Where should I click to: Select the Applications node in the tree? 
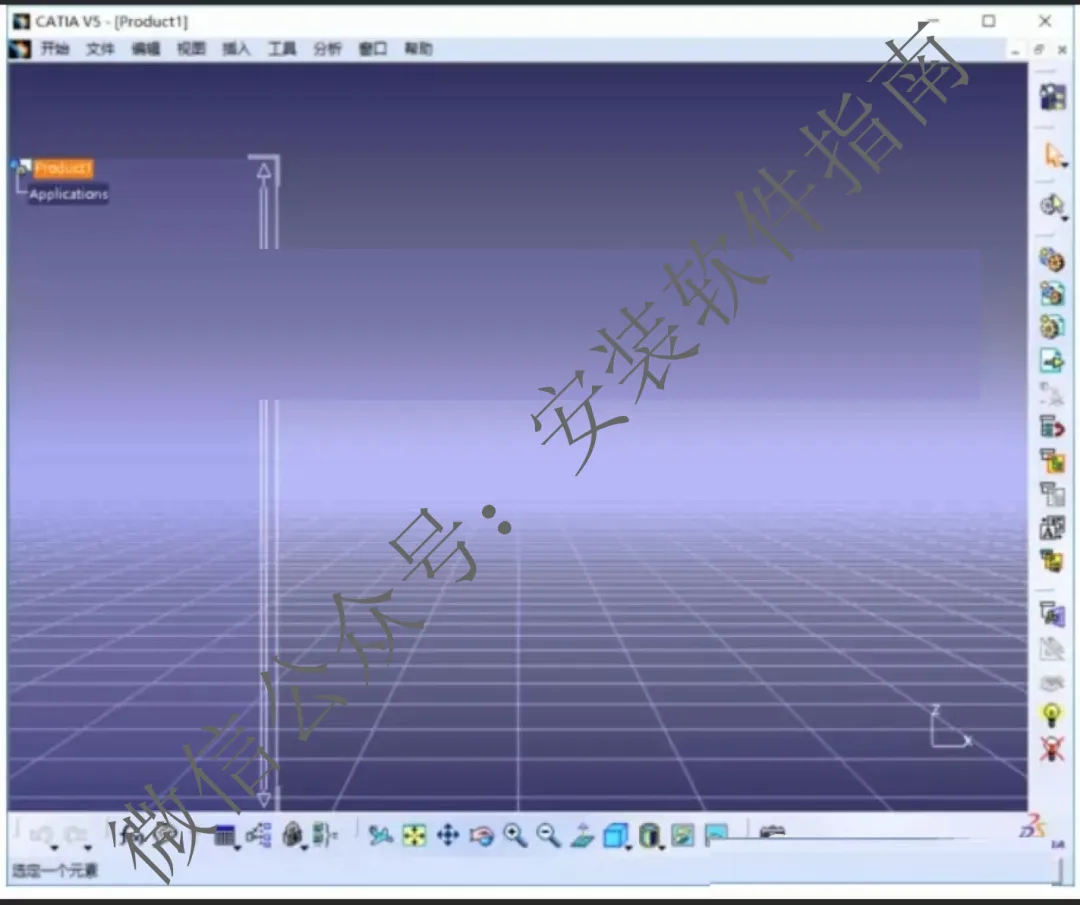click(68, 194)
